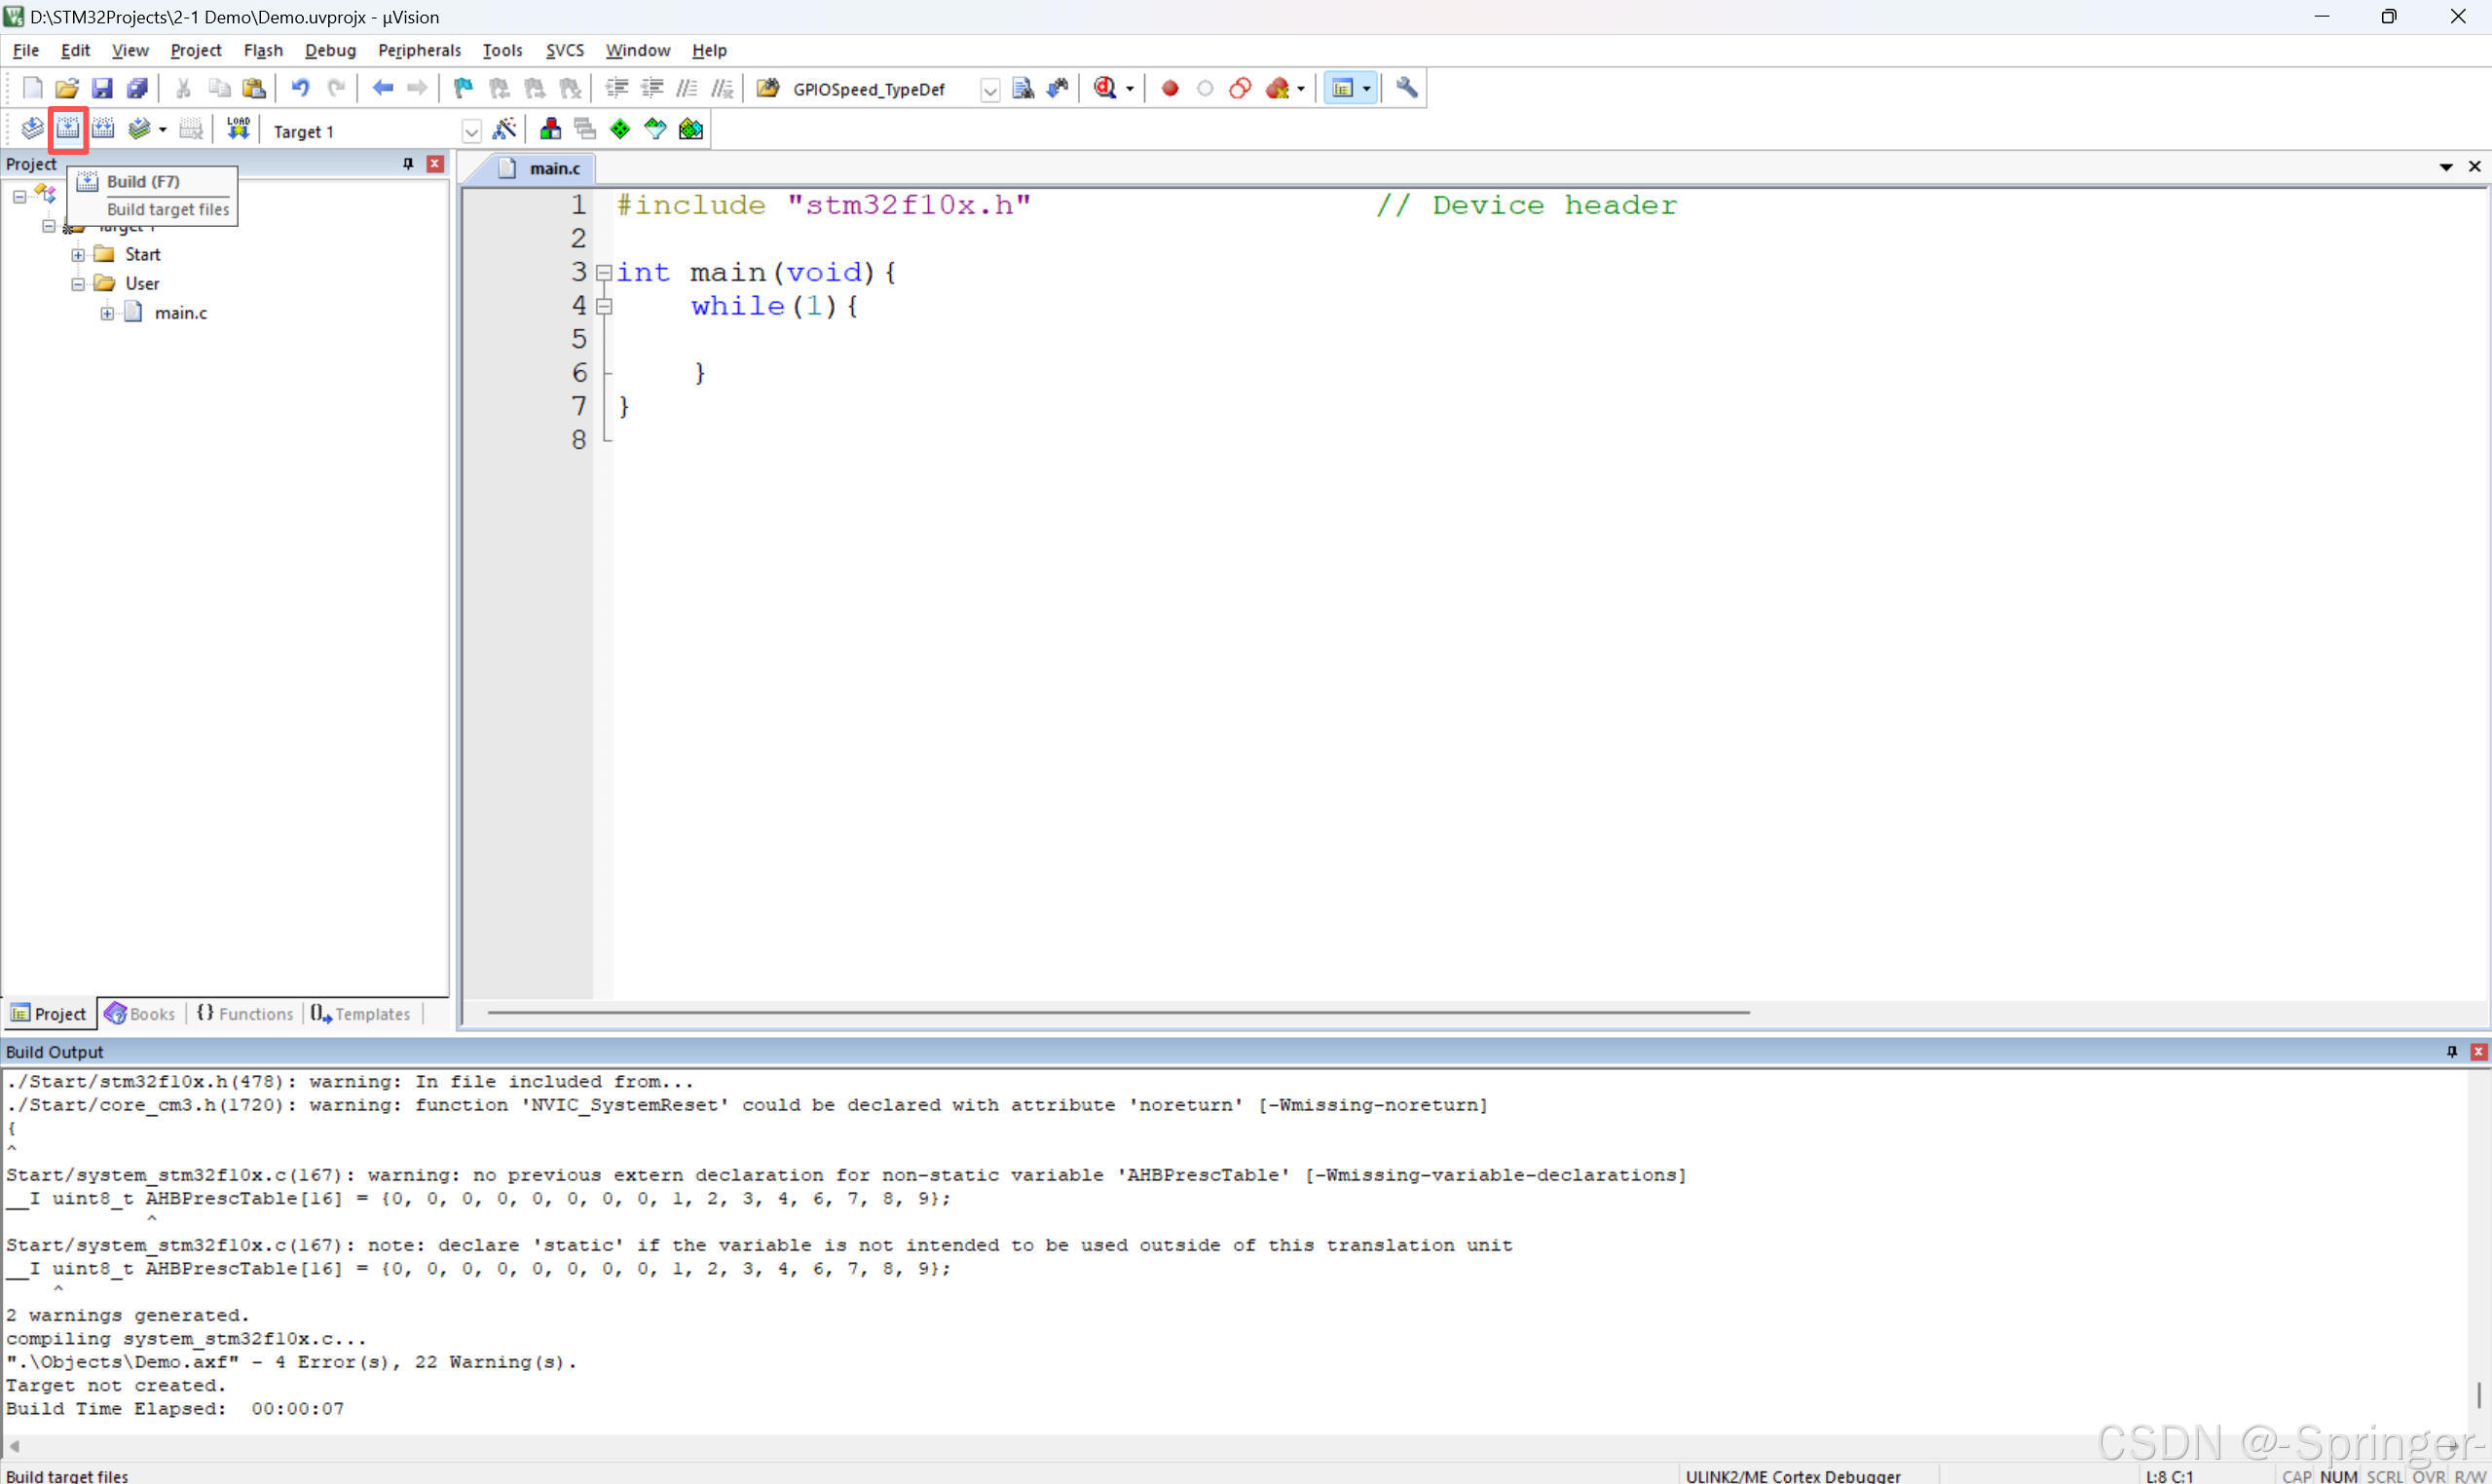Open the wrench Configuration icon
Screen dimensions: 2492x1484
click(x=1407, y=88)
